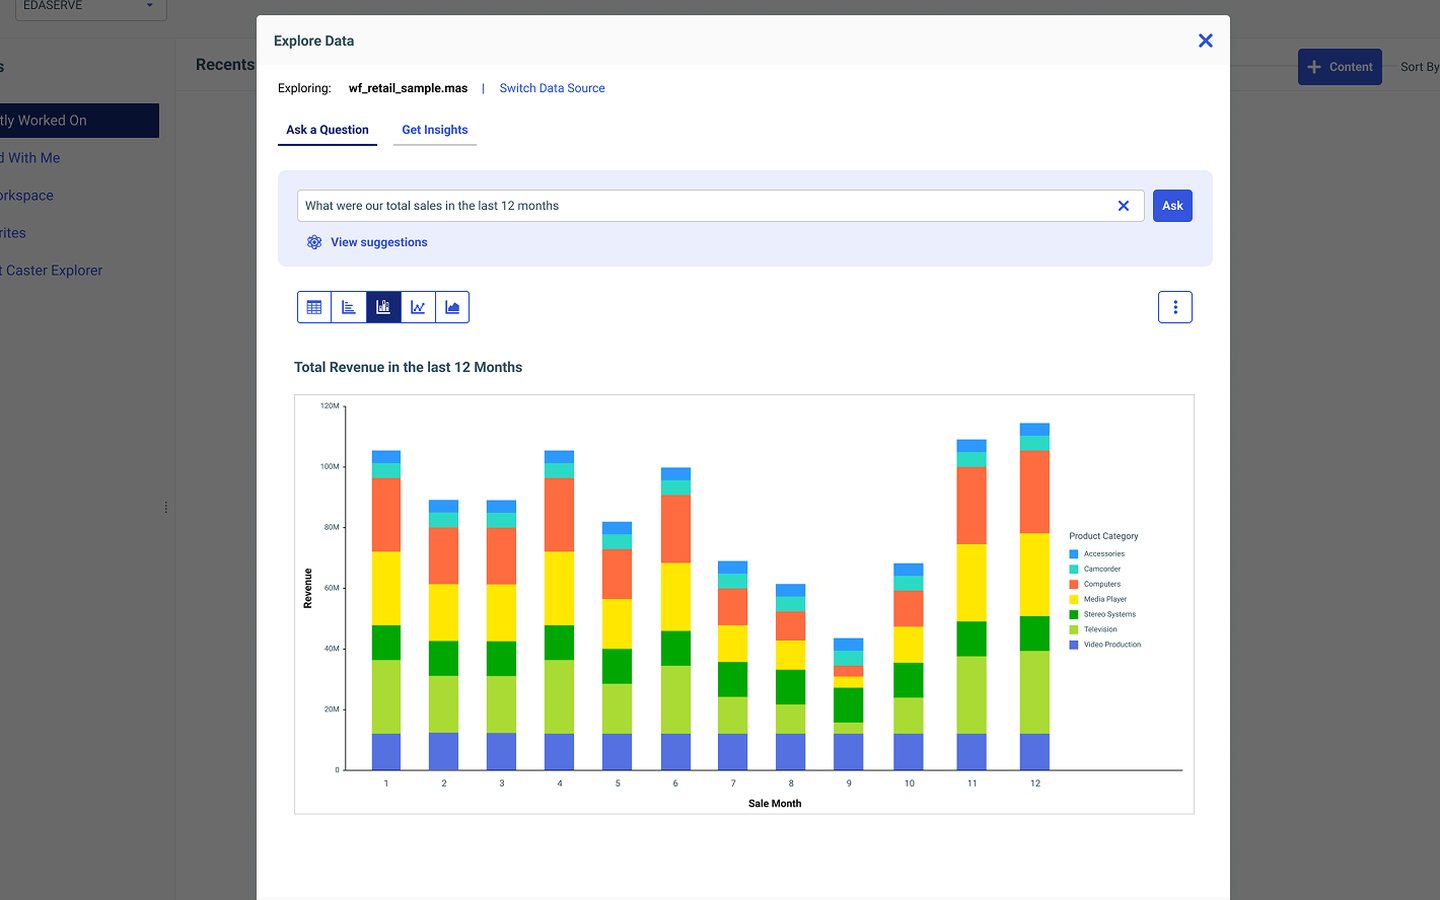The height and width of the screenshot is (900, 1440).
Task: Switch to the Get Insights tab
Action: tap(435, 130)
